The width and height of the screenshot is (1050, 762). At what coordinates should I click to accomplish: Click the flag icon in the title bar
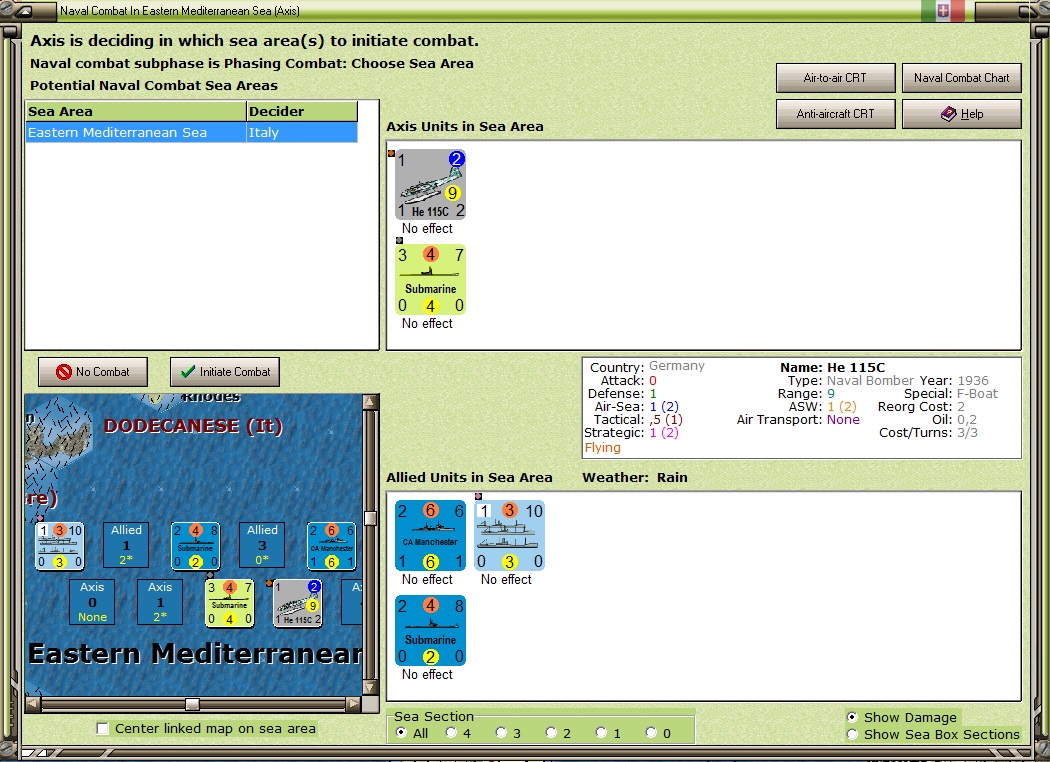point(943,11)
